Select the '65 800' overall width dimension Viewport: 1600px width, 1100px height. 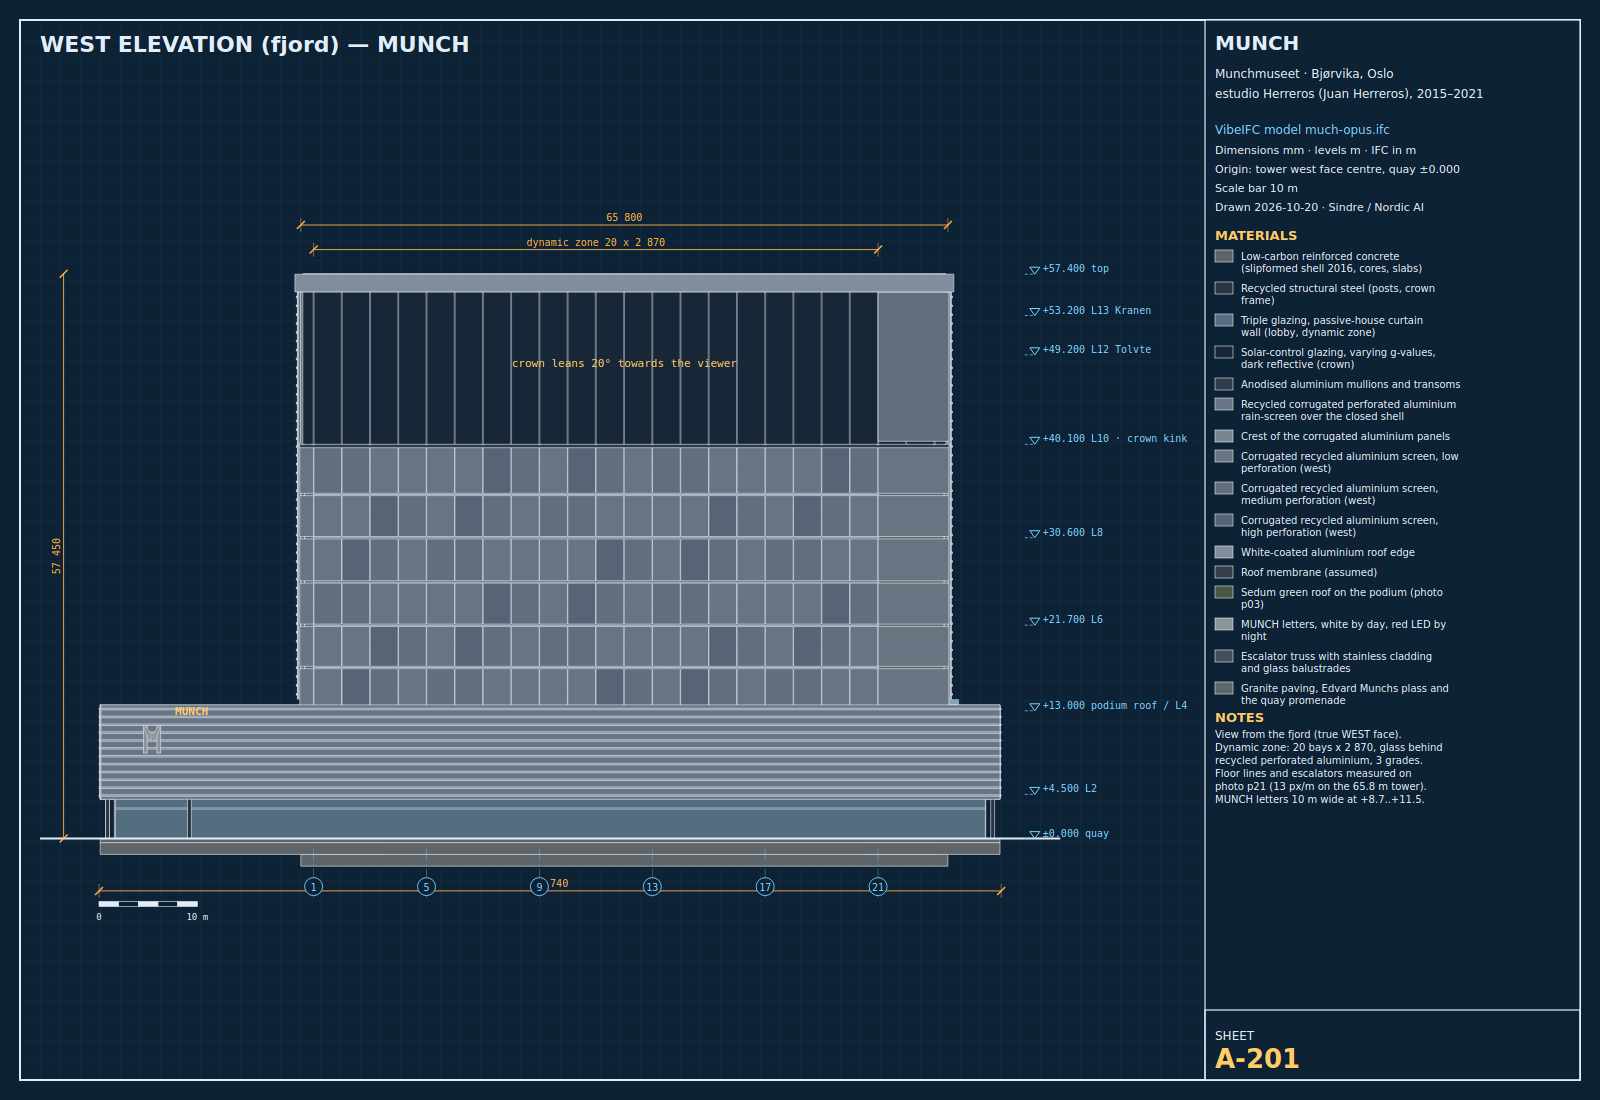(x=624, y=217)
